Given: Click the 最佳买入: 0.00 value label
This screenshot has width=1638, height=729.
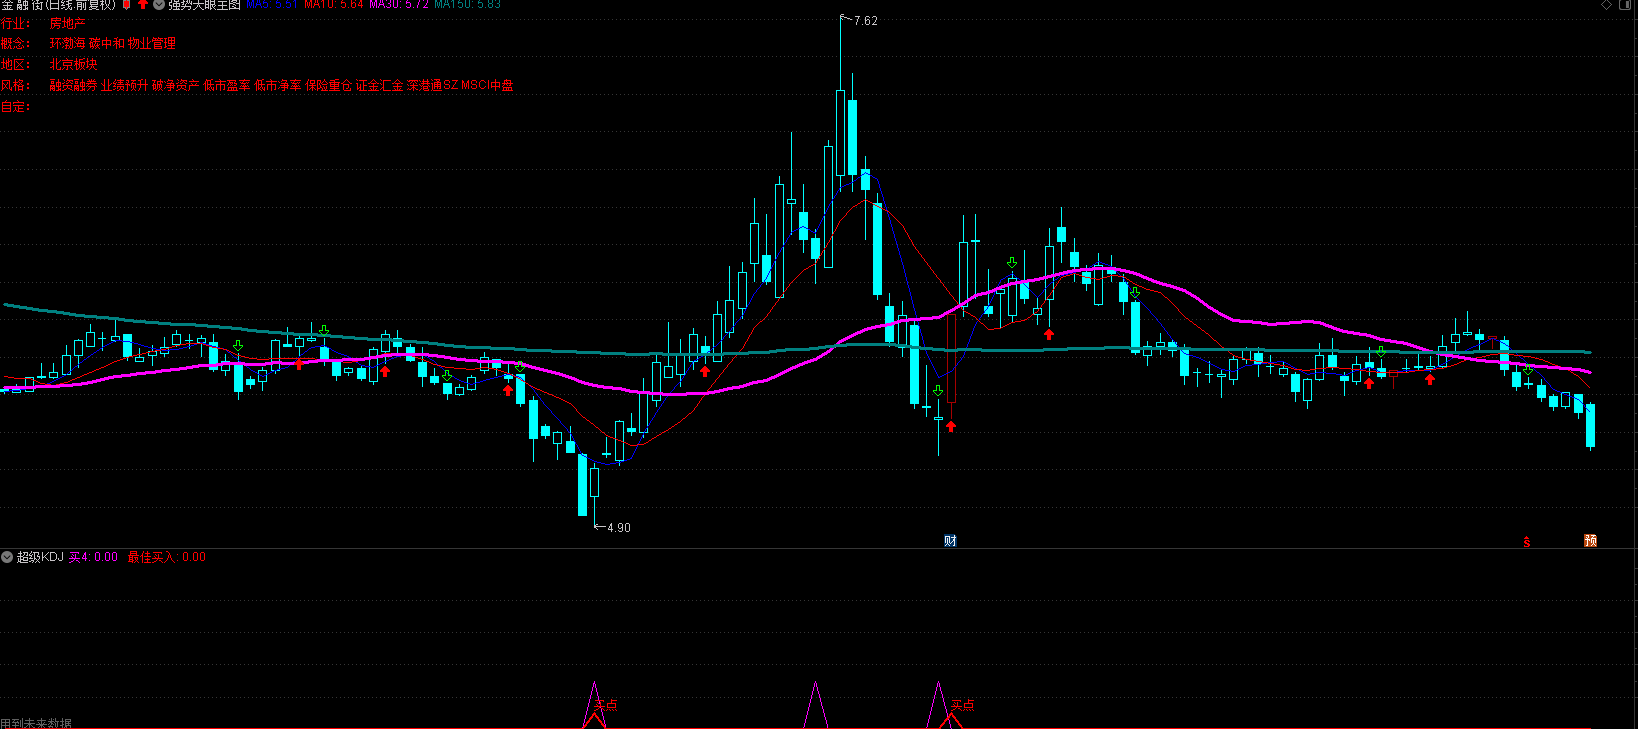Looking at the screenshot, I should [x=167, y=557].
